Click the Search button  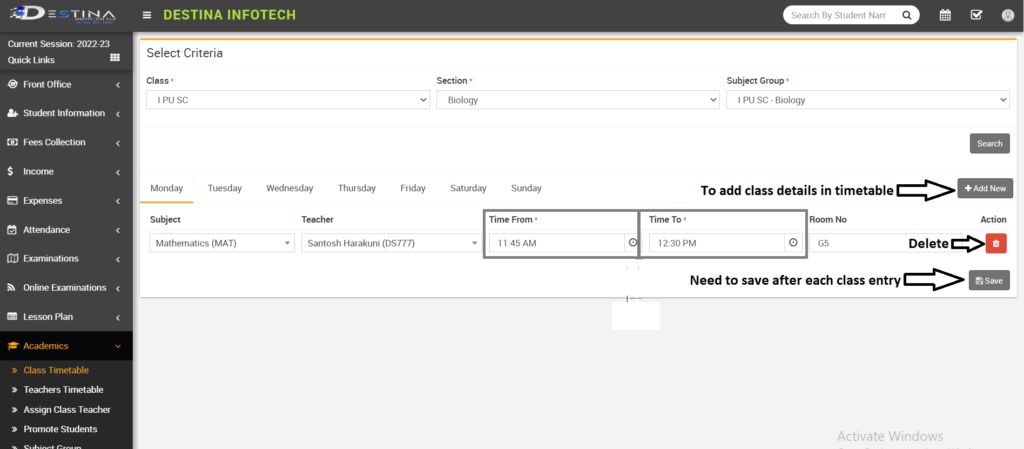tap(989, 144)
